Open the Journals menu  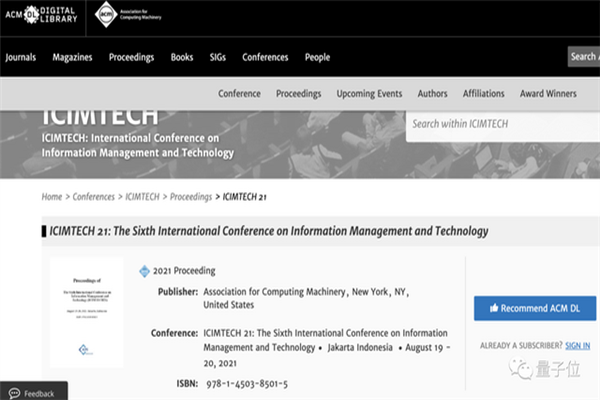[x=21, y=57]
